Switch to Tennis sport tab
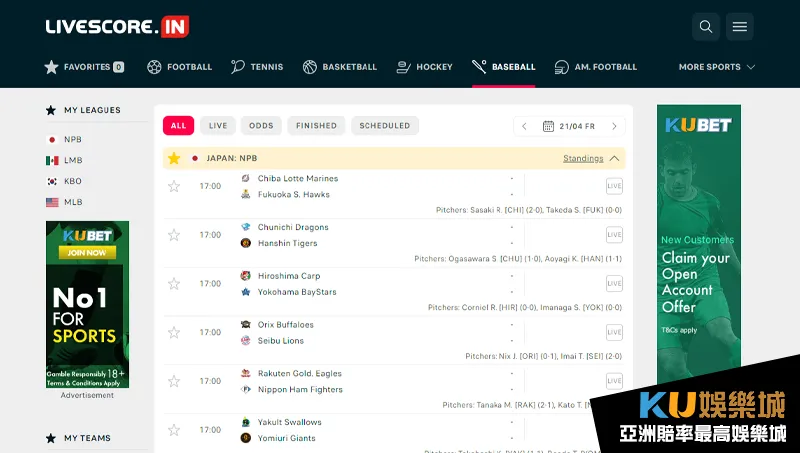This screenshot has width=800, height=453. click(x=257, y=67)
